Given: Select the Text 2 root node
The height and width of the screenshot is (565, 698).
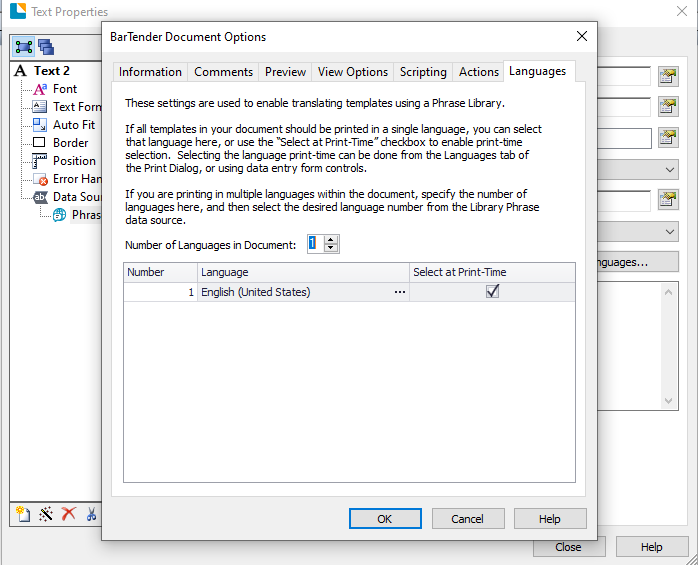Looking at the screenshot, I should click(x=52, y=71).
